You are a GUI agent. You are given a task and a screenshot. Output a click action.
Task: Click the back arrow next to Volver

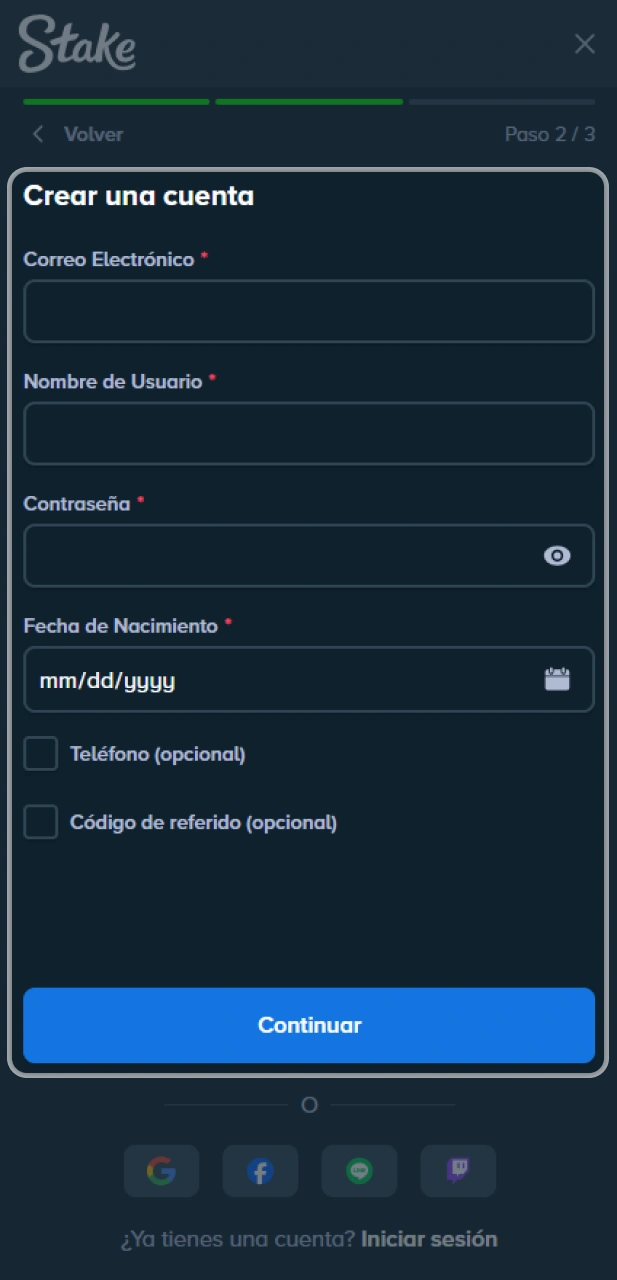tap(37, 133)
